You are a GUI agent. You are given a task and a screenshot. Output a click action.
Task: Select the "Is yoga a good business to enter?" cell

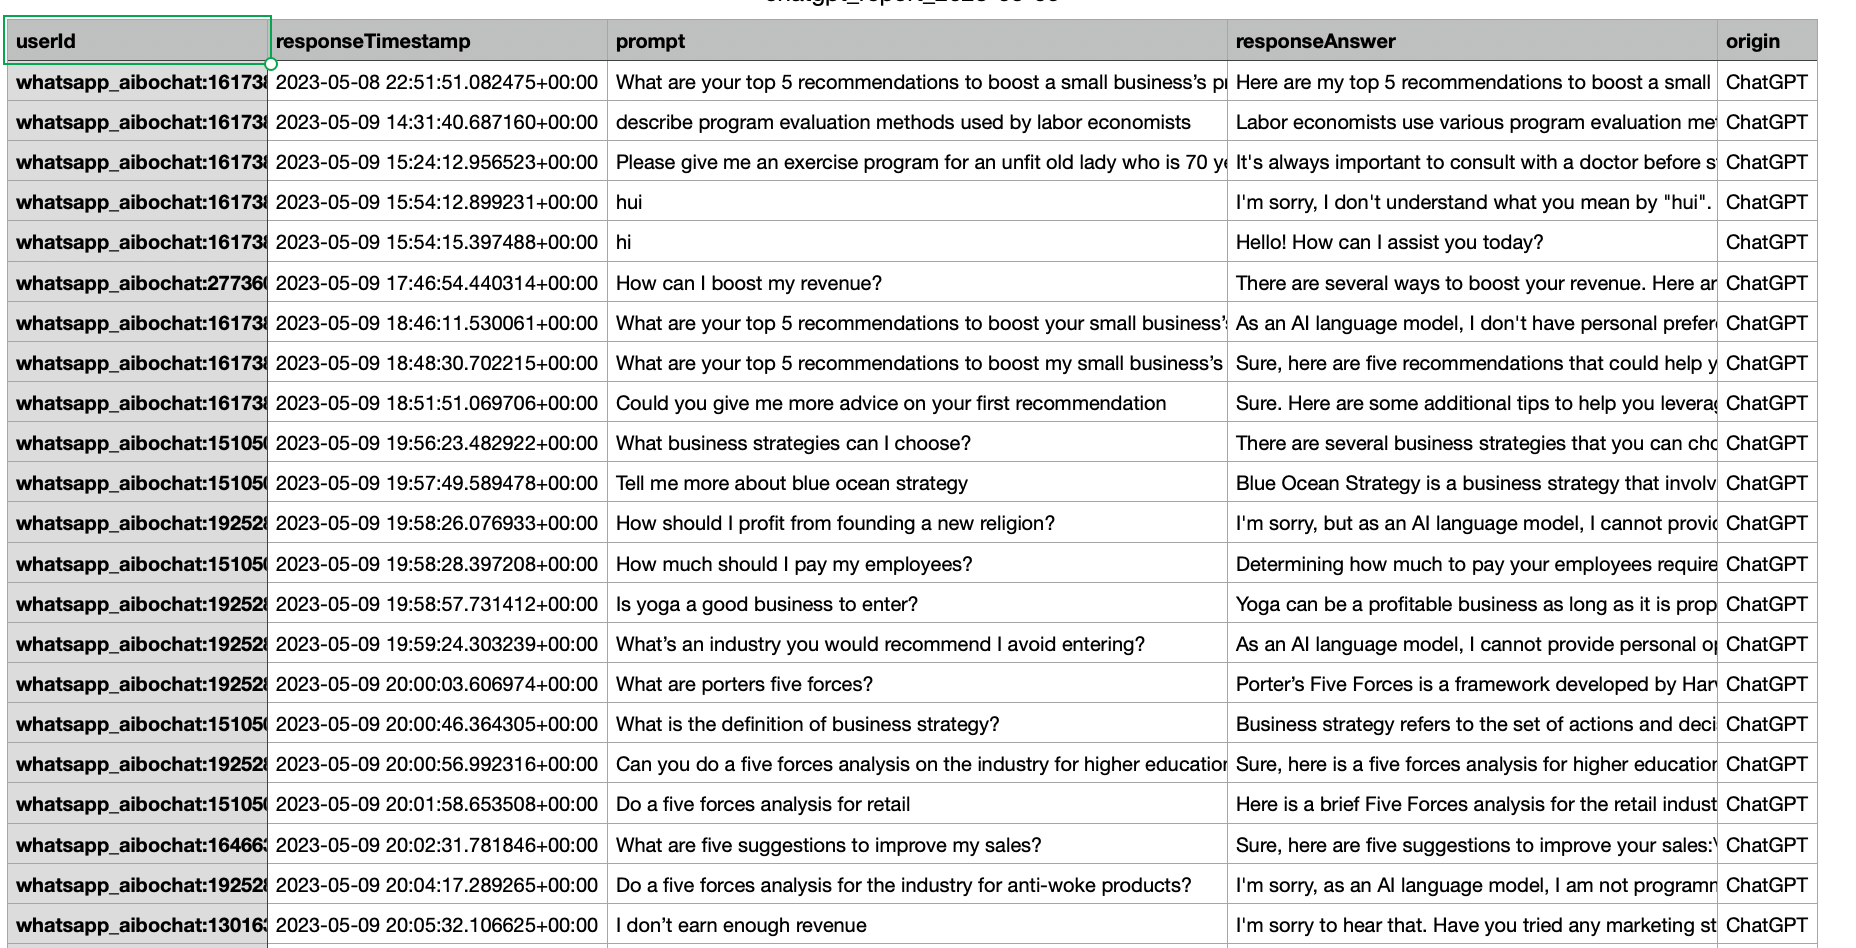pyautogui.click(x=917, y=604)
